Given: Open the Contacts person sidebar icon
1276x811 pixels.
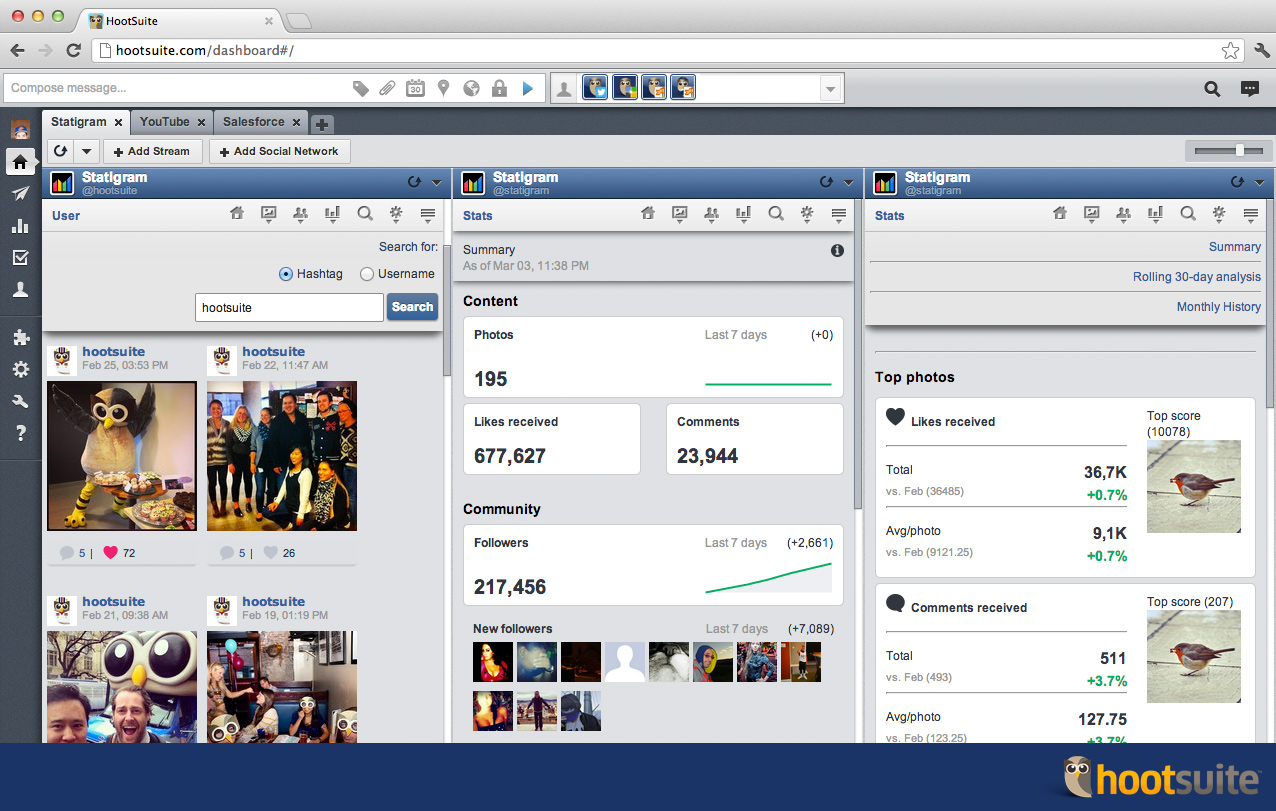Looking at the screenshot, I should pyautogui.click(x=20, y=290).
